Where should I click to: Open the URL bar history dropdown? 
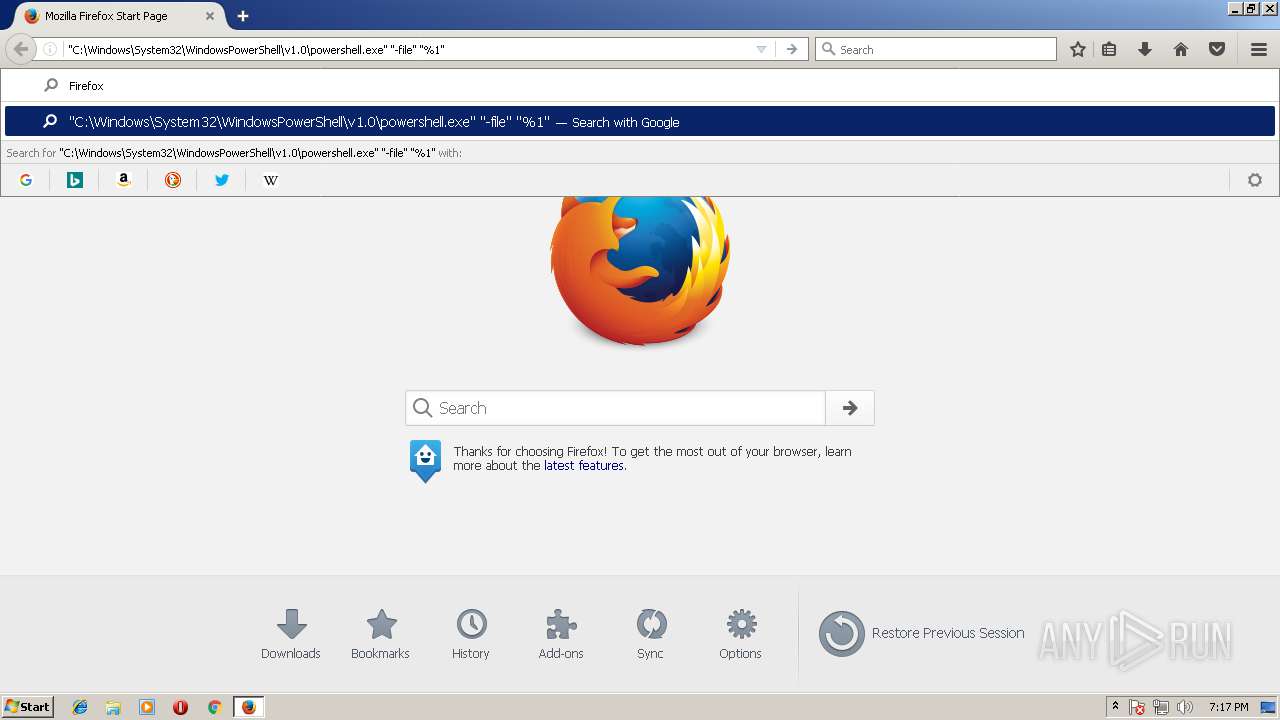point(761,49)
